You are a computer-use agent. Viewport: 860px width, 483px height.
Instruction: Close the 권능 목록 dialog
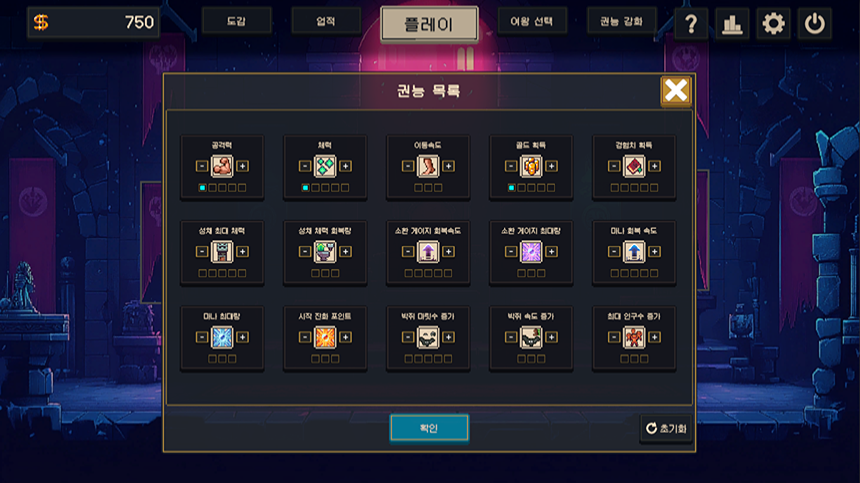[676, 90]
